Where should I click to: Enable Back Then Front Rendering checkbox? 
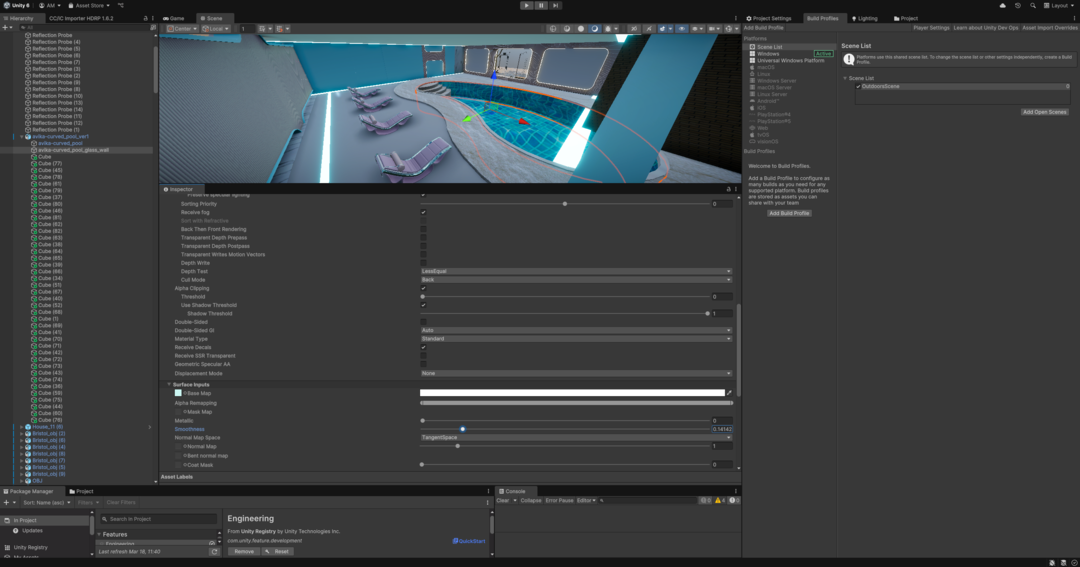point(423,229)
